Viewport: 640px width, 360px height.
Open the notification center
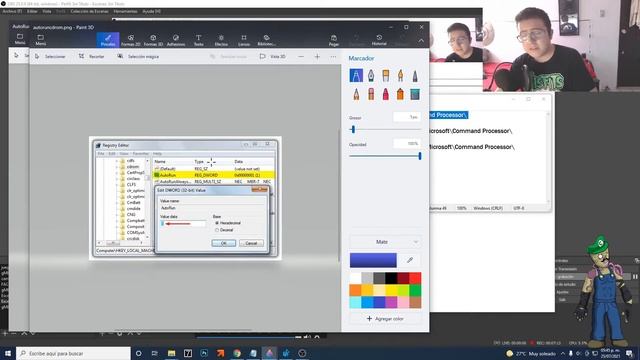coord(630,353)
